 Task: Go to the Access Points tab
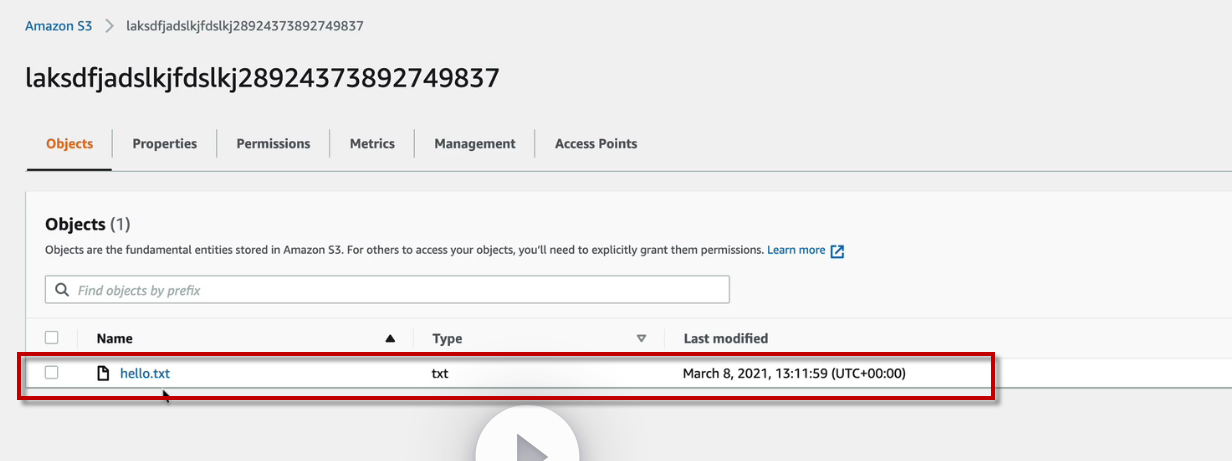596,144
